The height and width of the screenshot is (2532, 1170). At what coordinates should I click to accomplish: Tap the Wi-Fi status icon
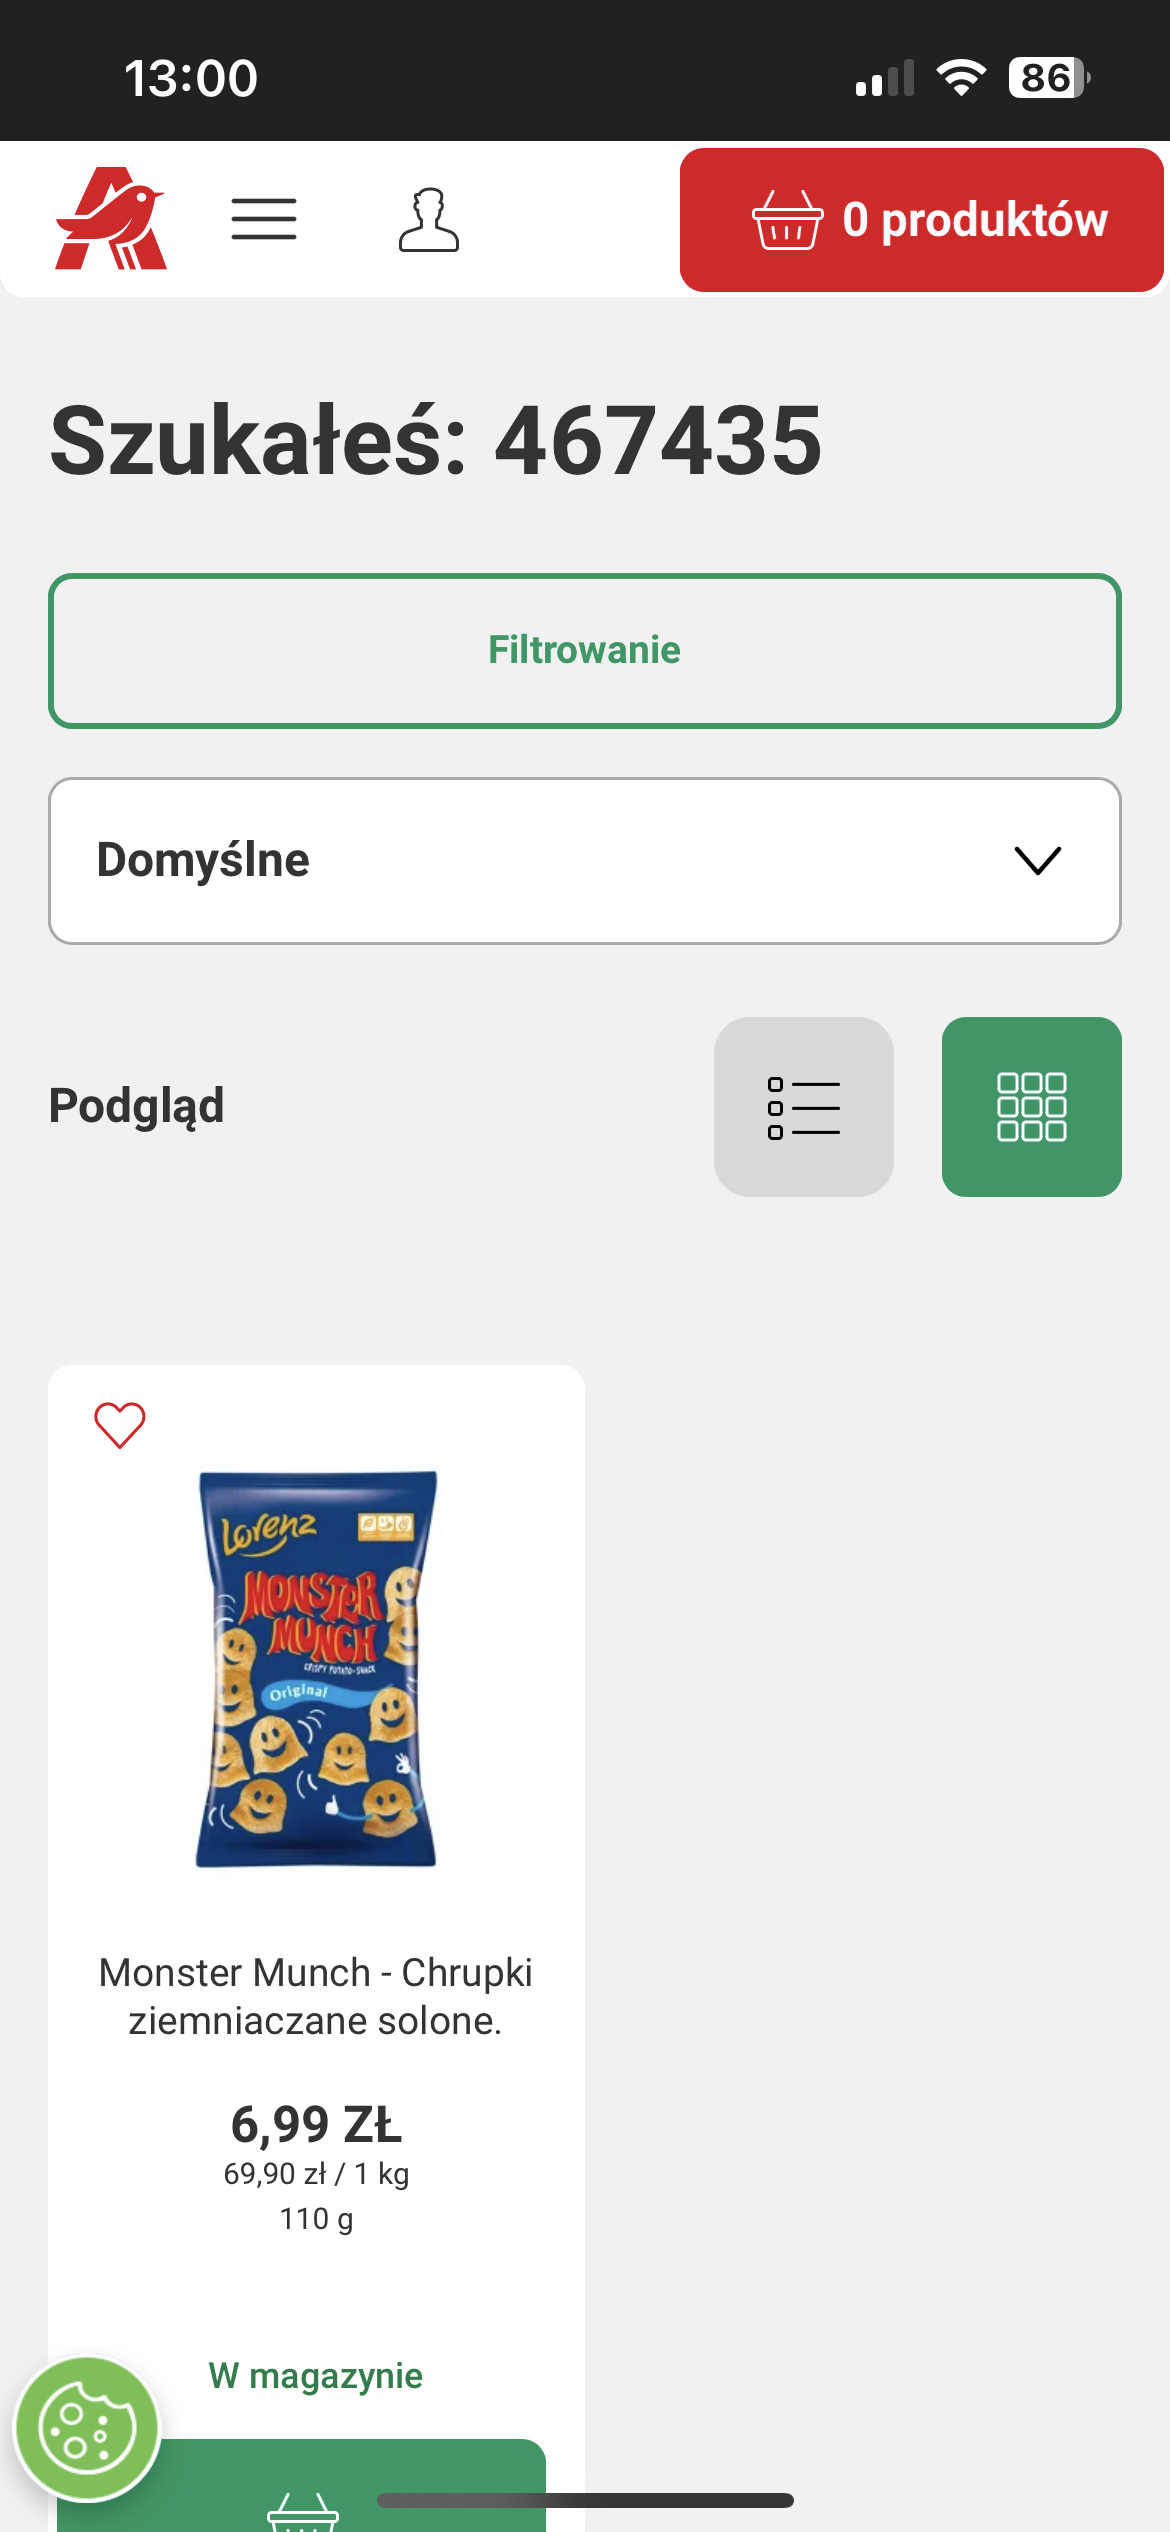961,78
